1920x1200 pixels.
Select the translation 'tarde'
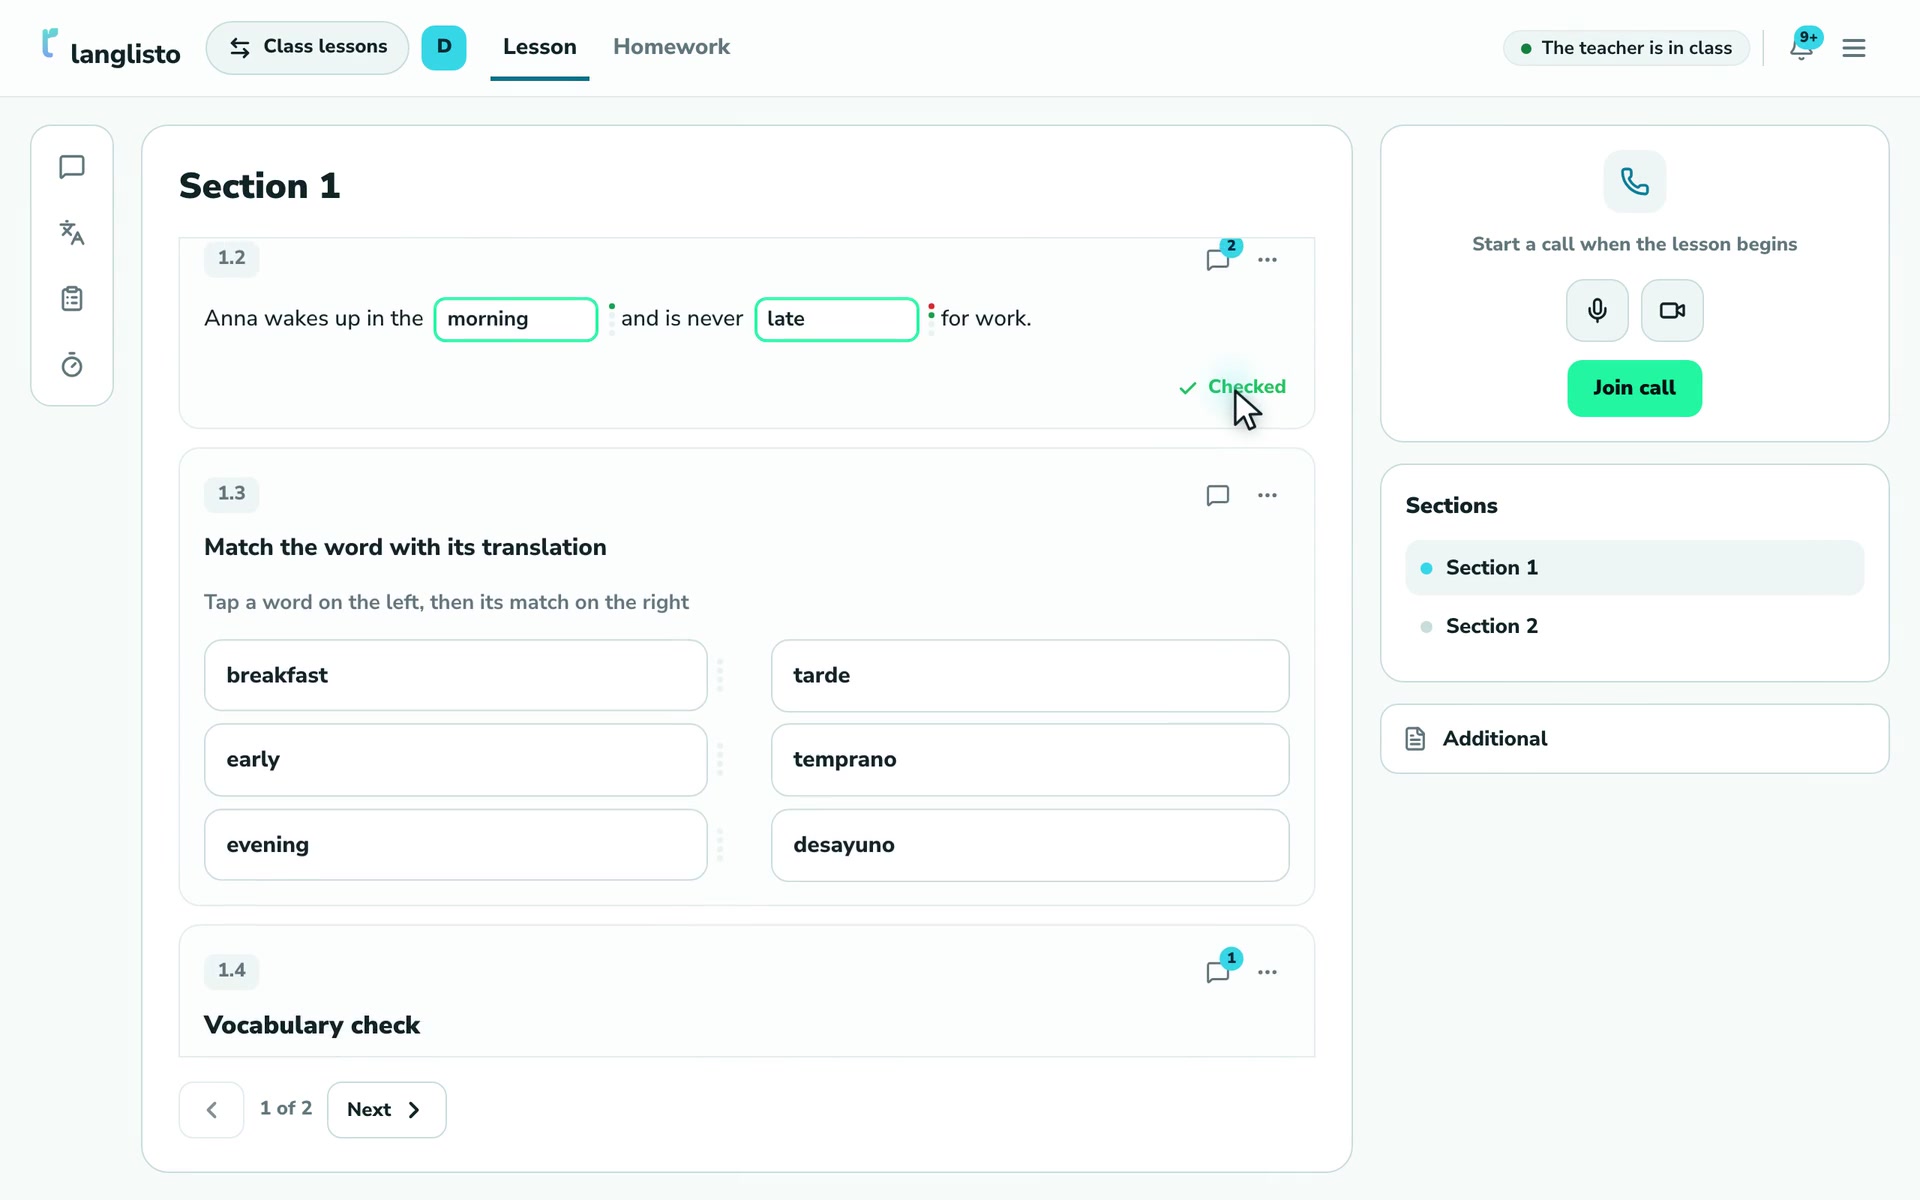click(x=1030, y=675)
